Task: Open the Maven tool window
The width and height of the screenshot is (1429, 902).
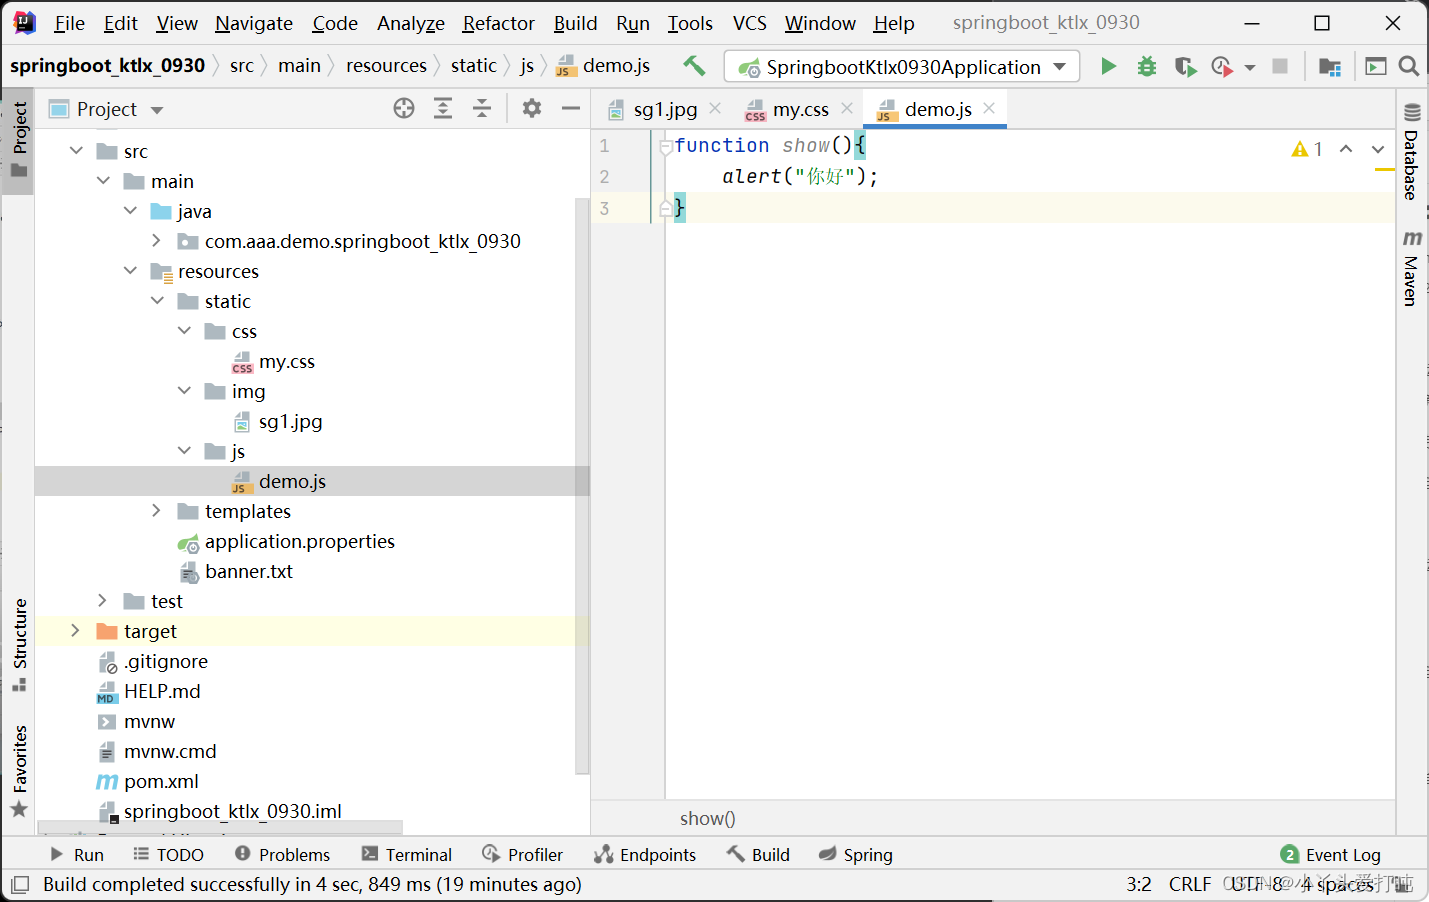Action: 1412,268
